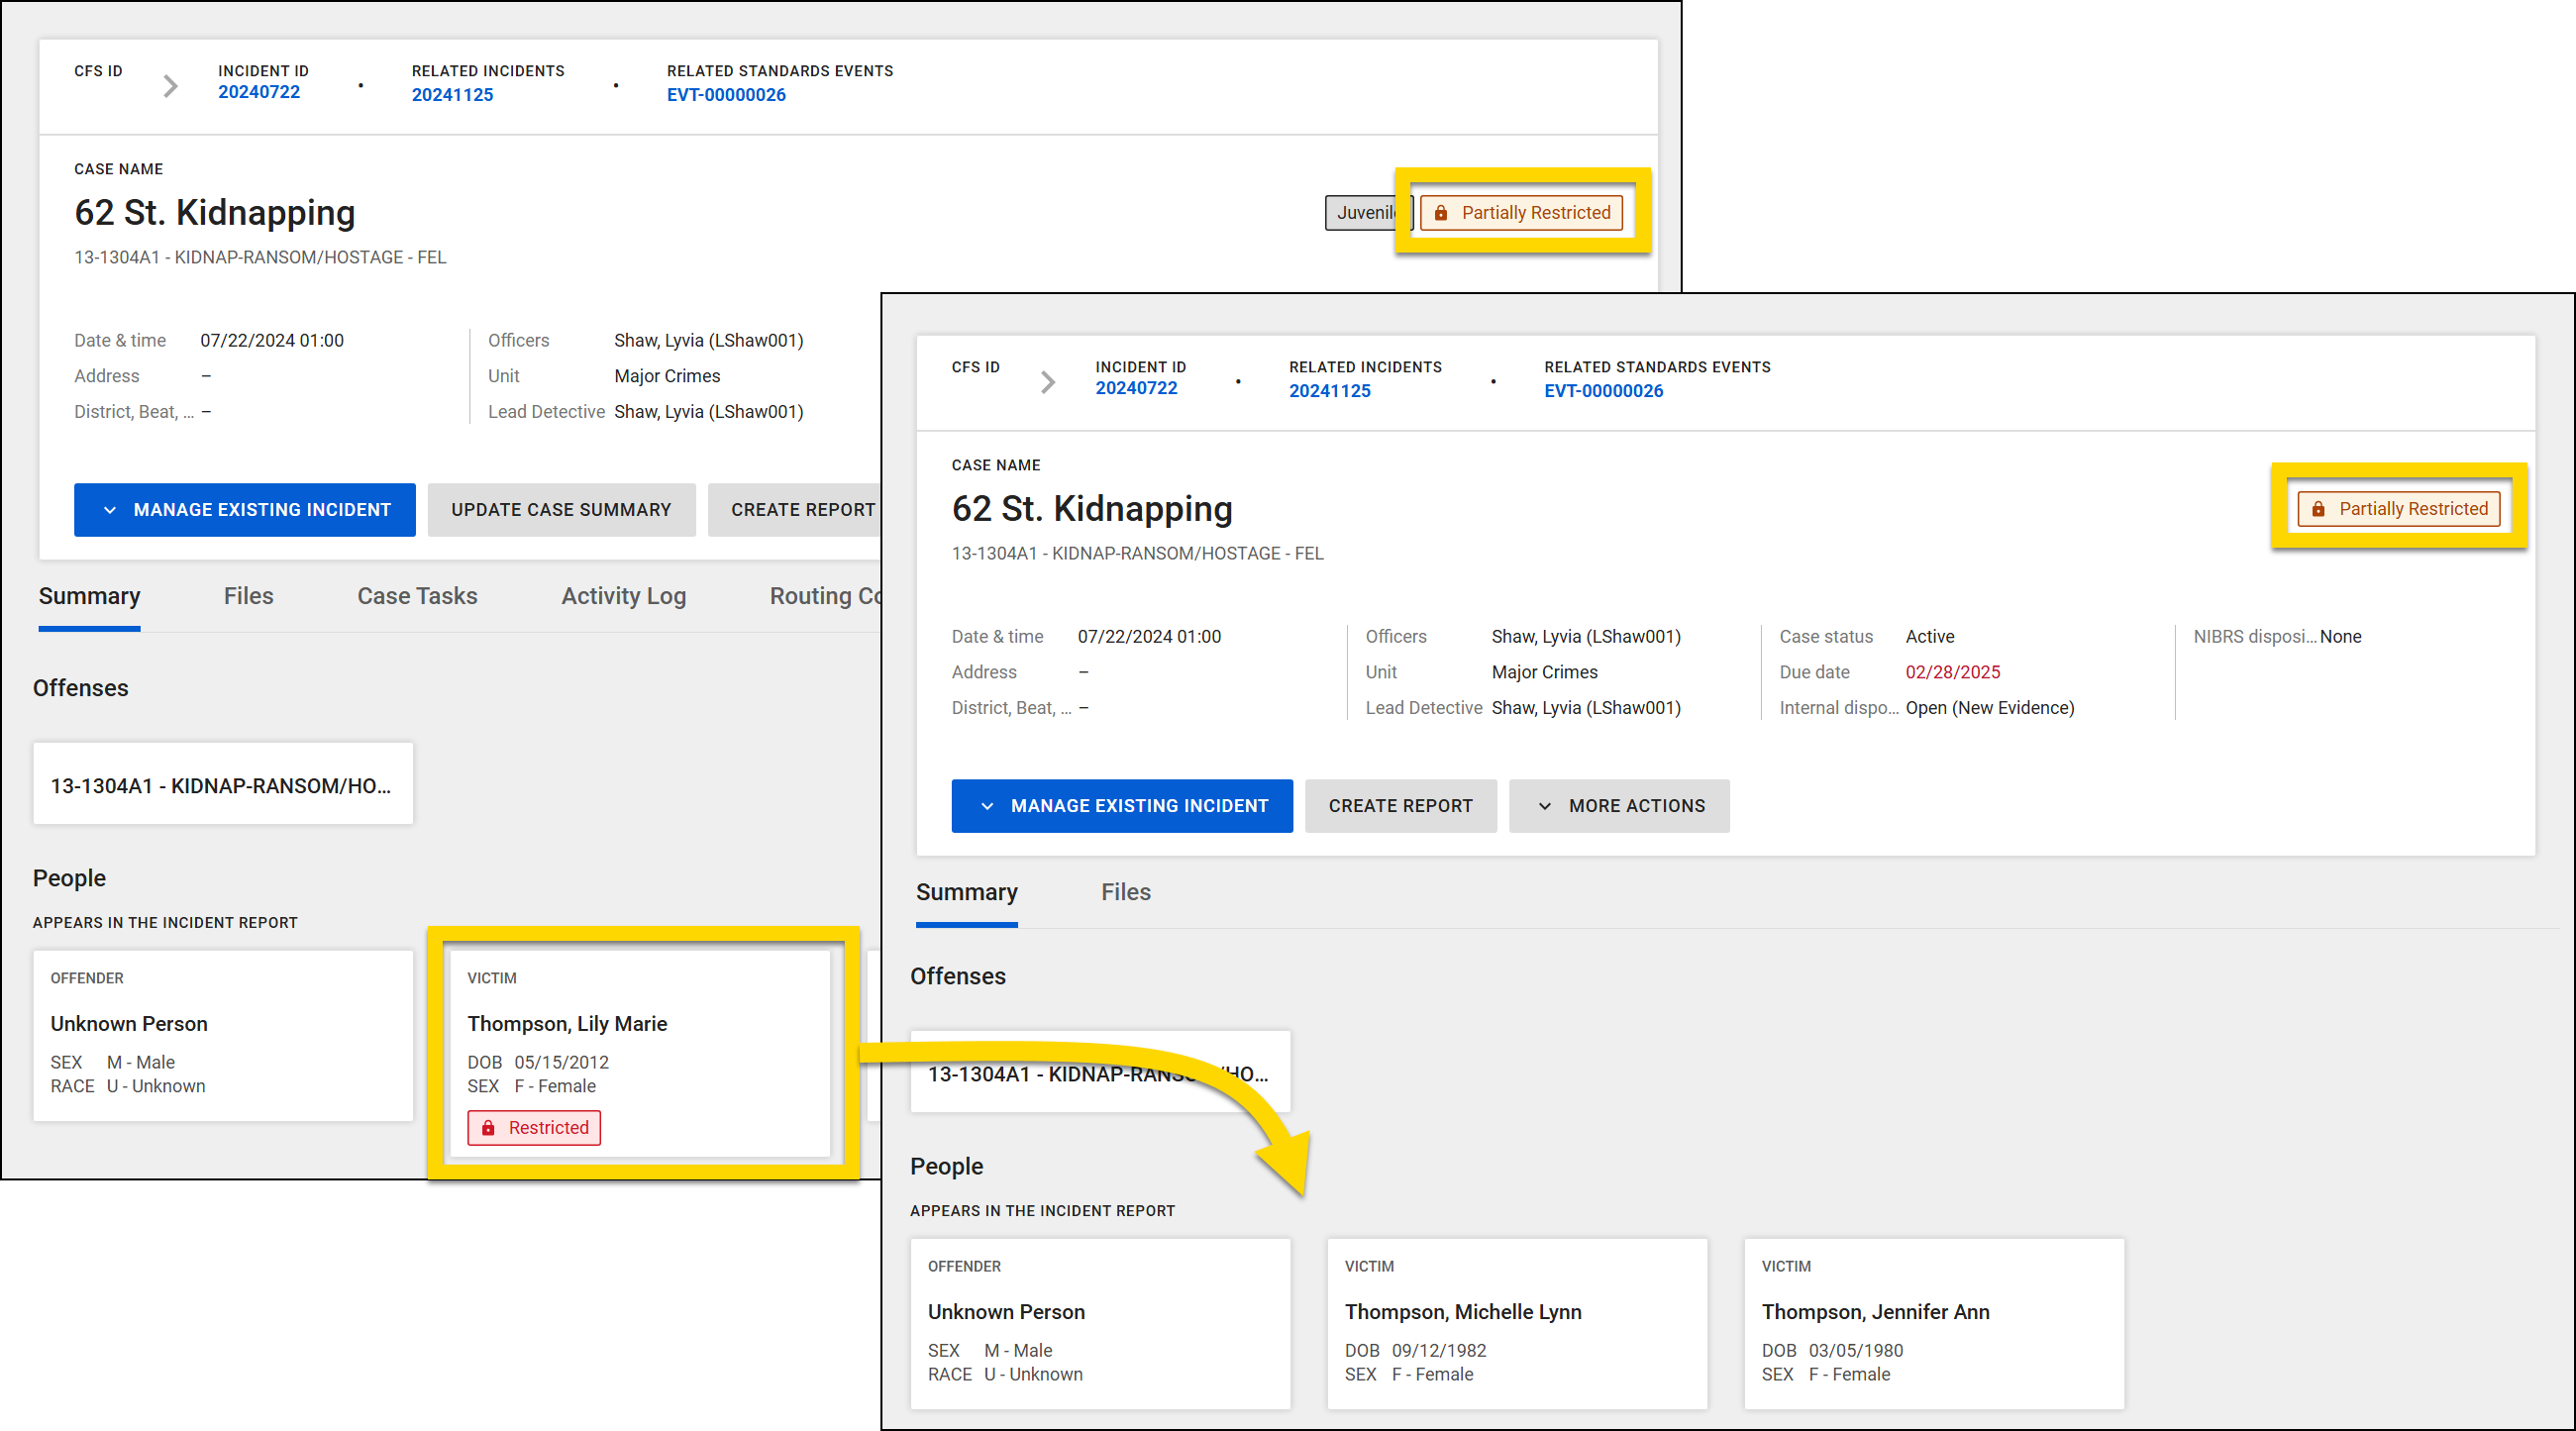Screen dimensions: 2576x1431
Task: Select the Summary tab on back window
Action: 966,892
